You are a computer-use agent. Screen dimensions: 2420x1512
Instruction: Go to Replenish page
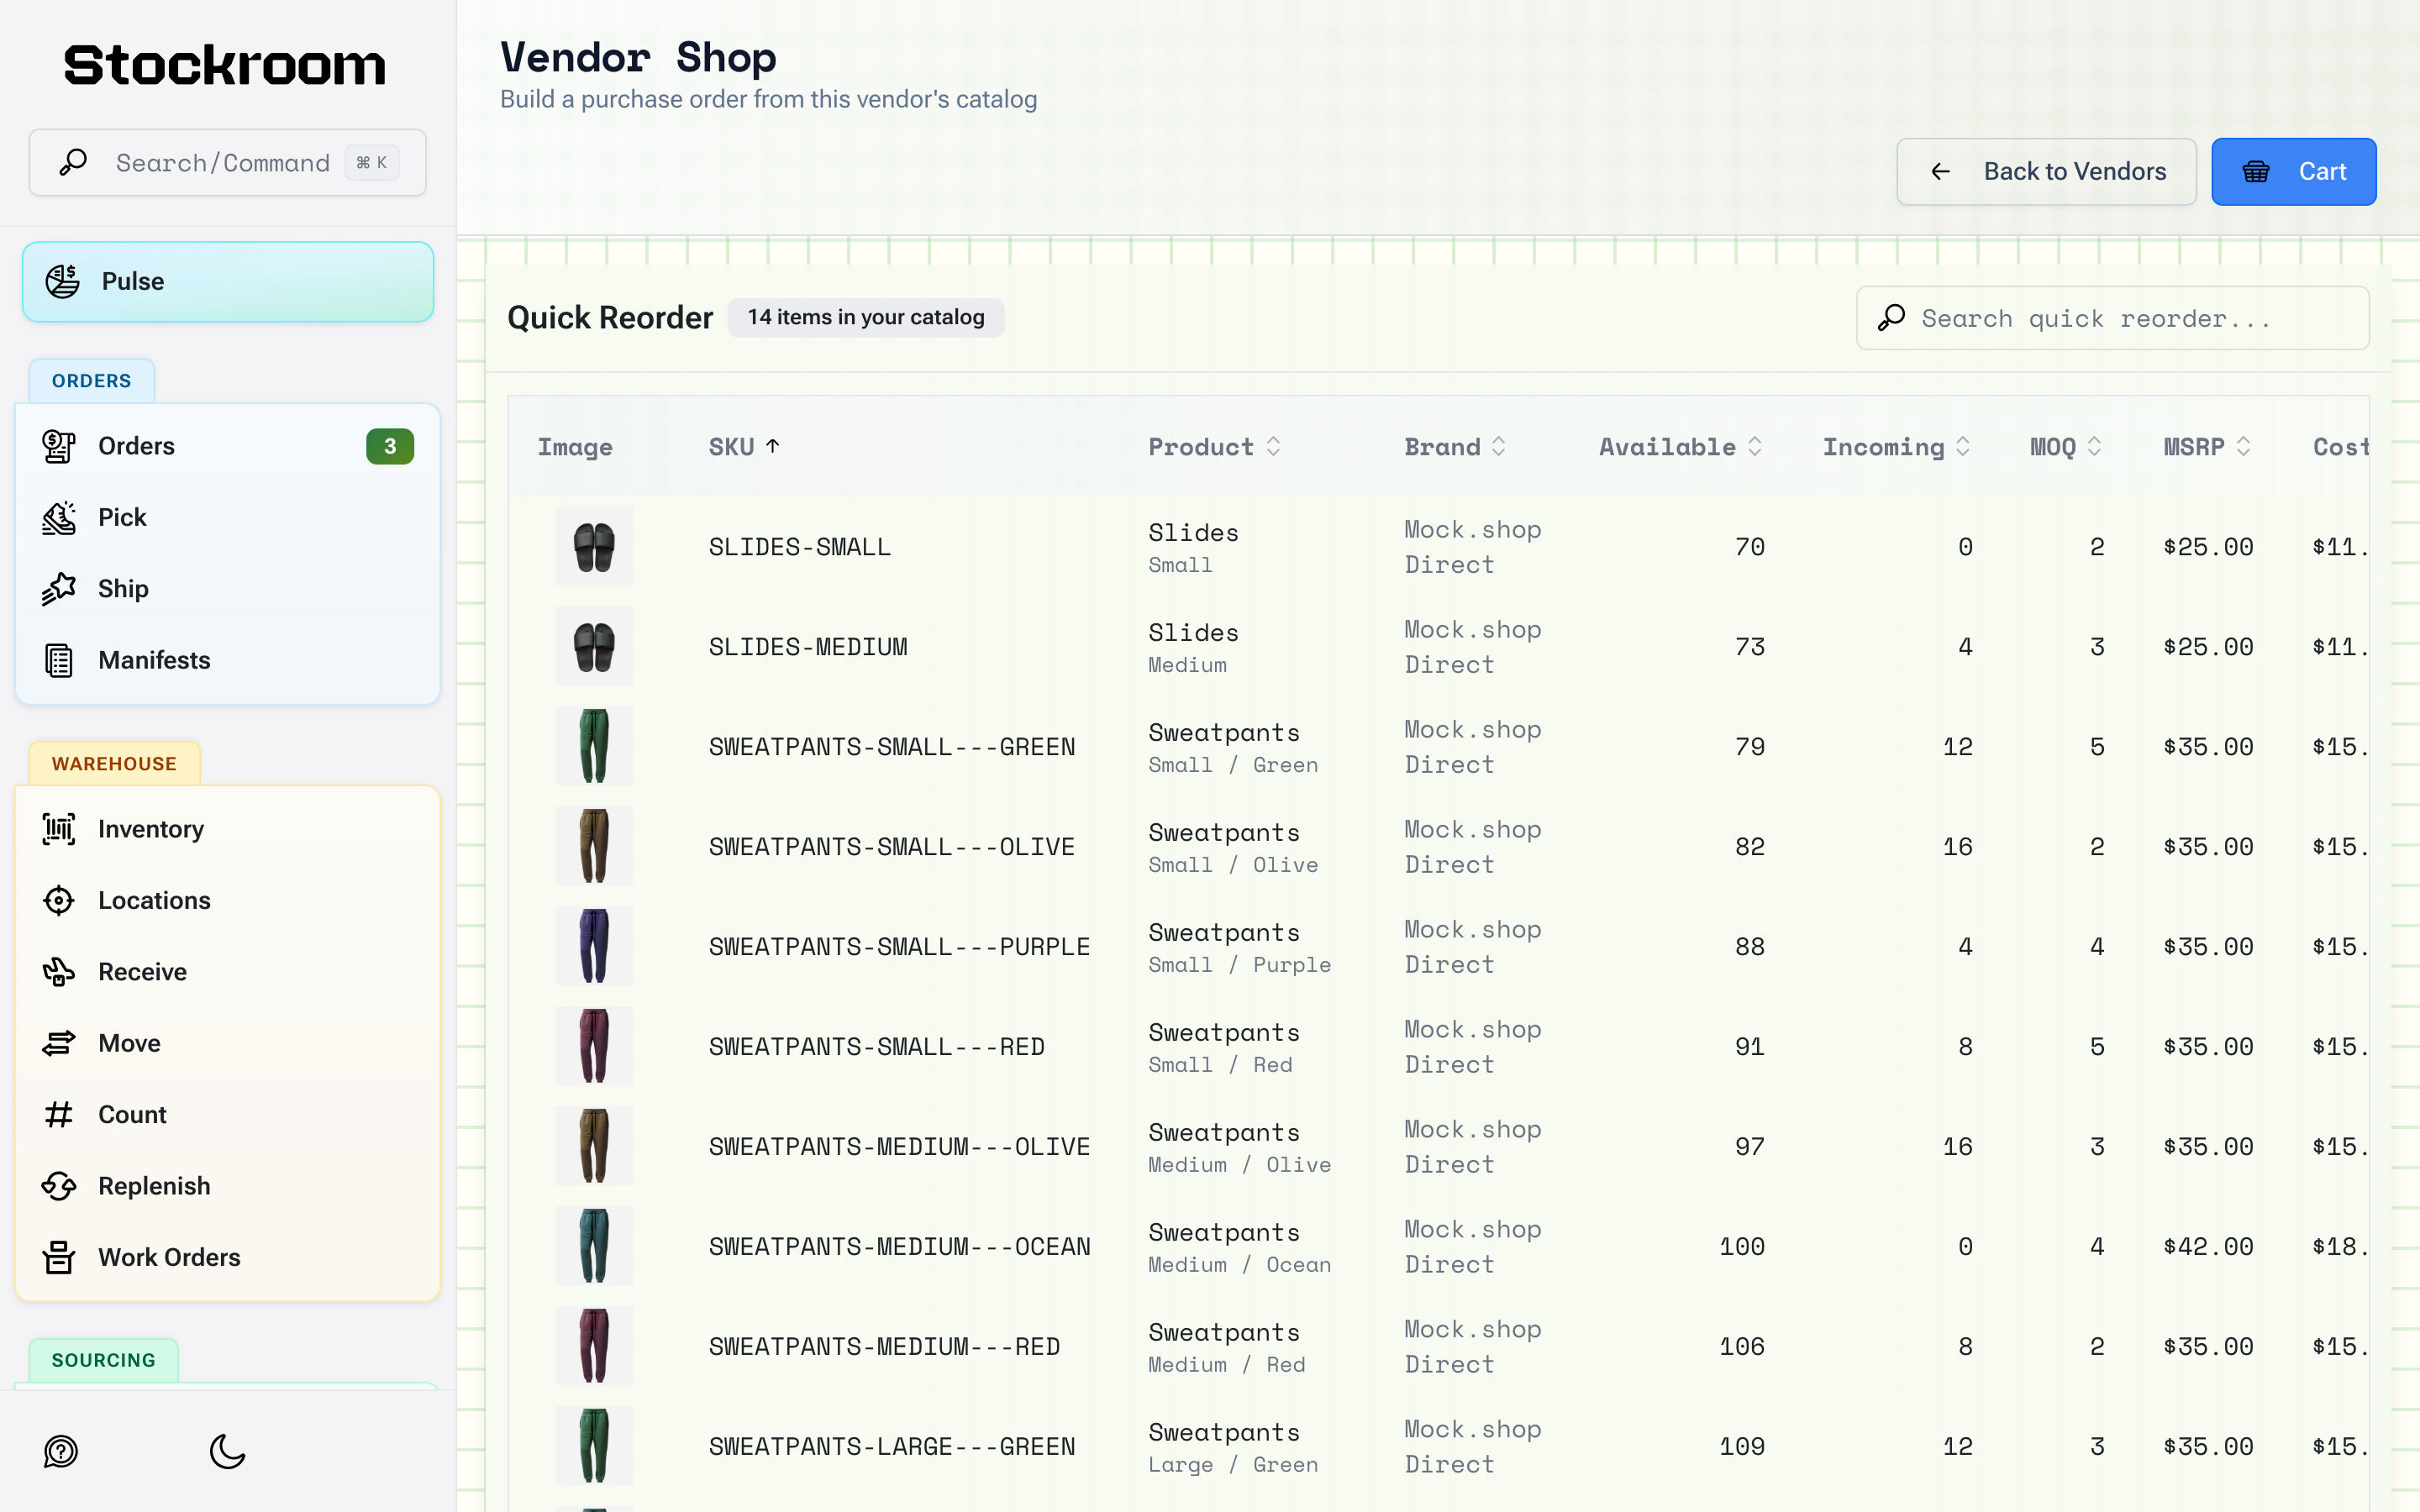click(228, 1186)
